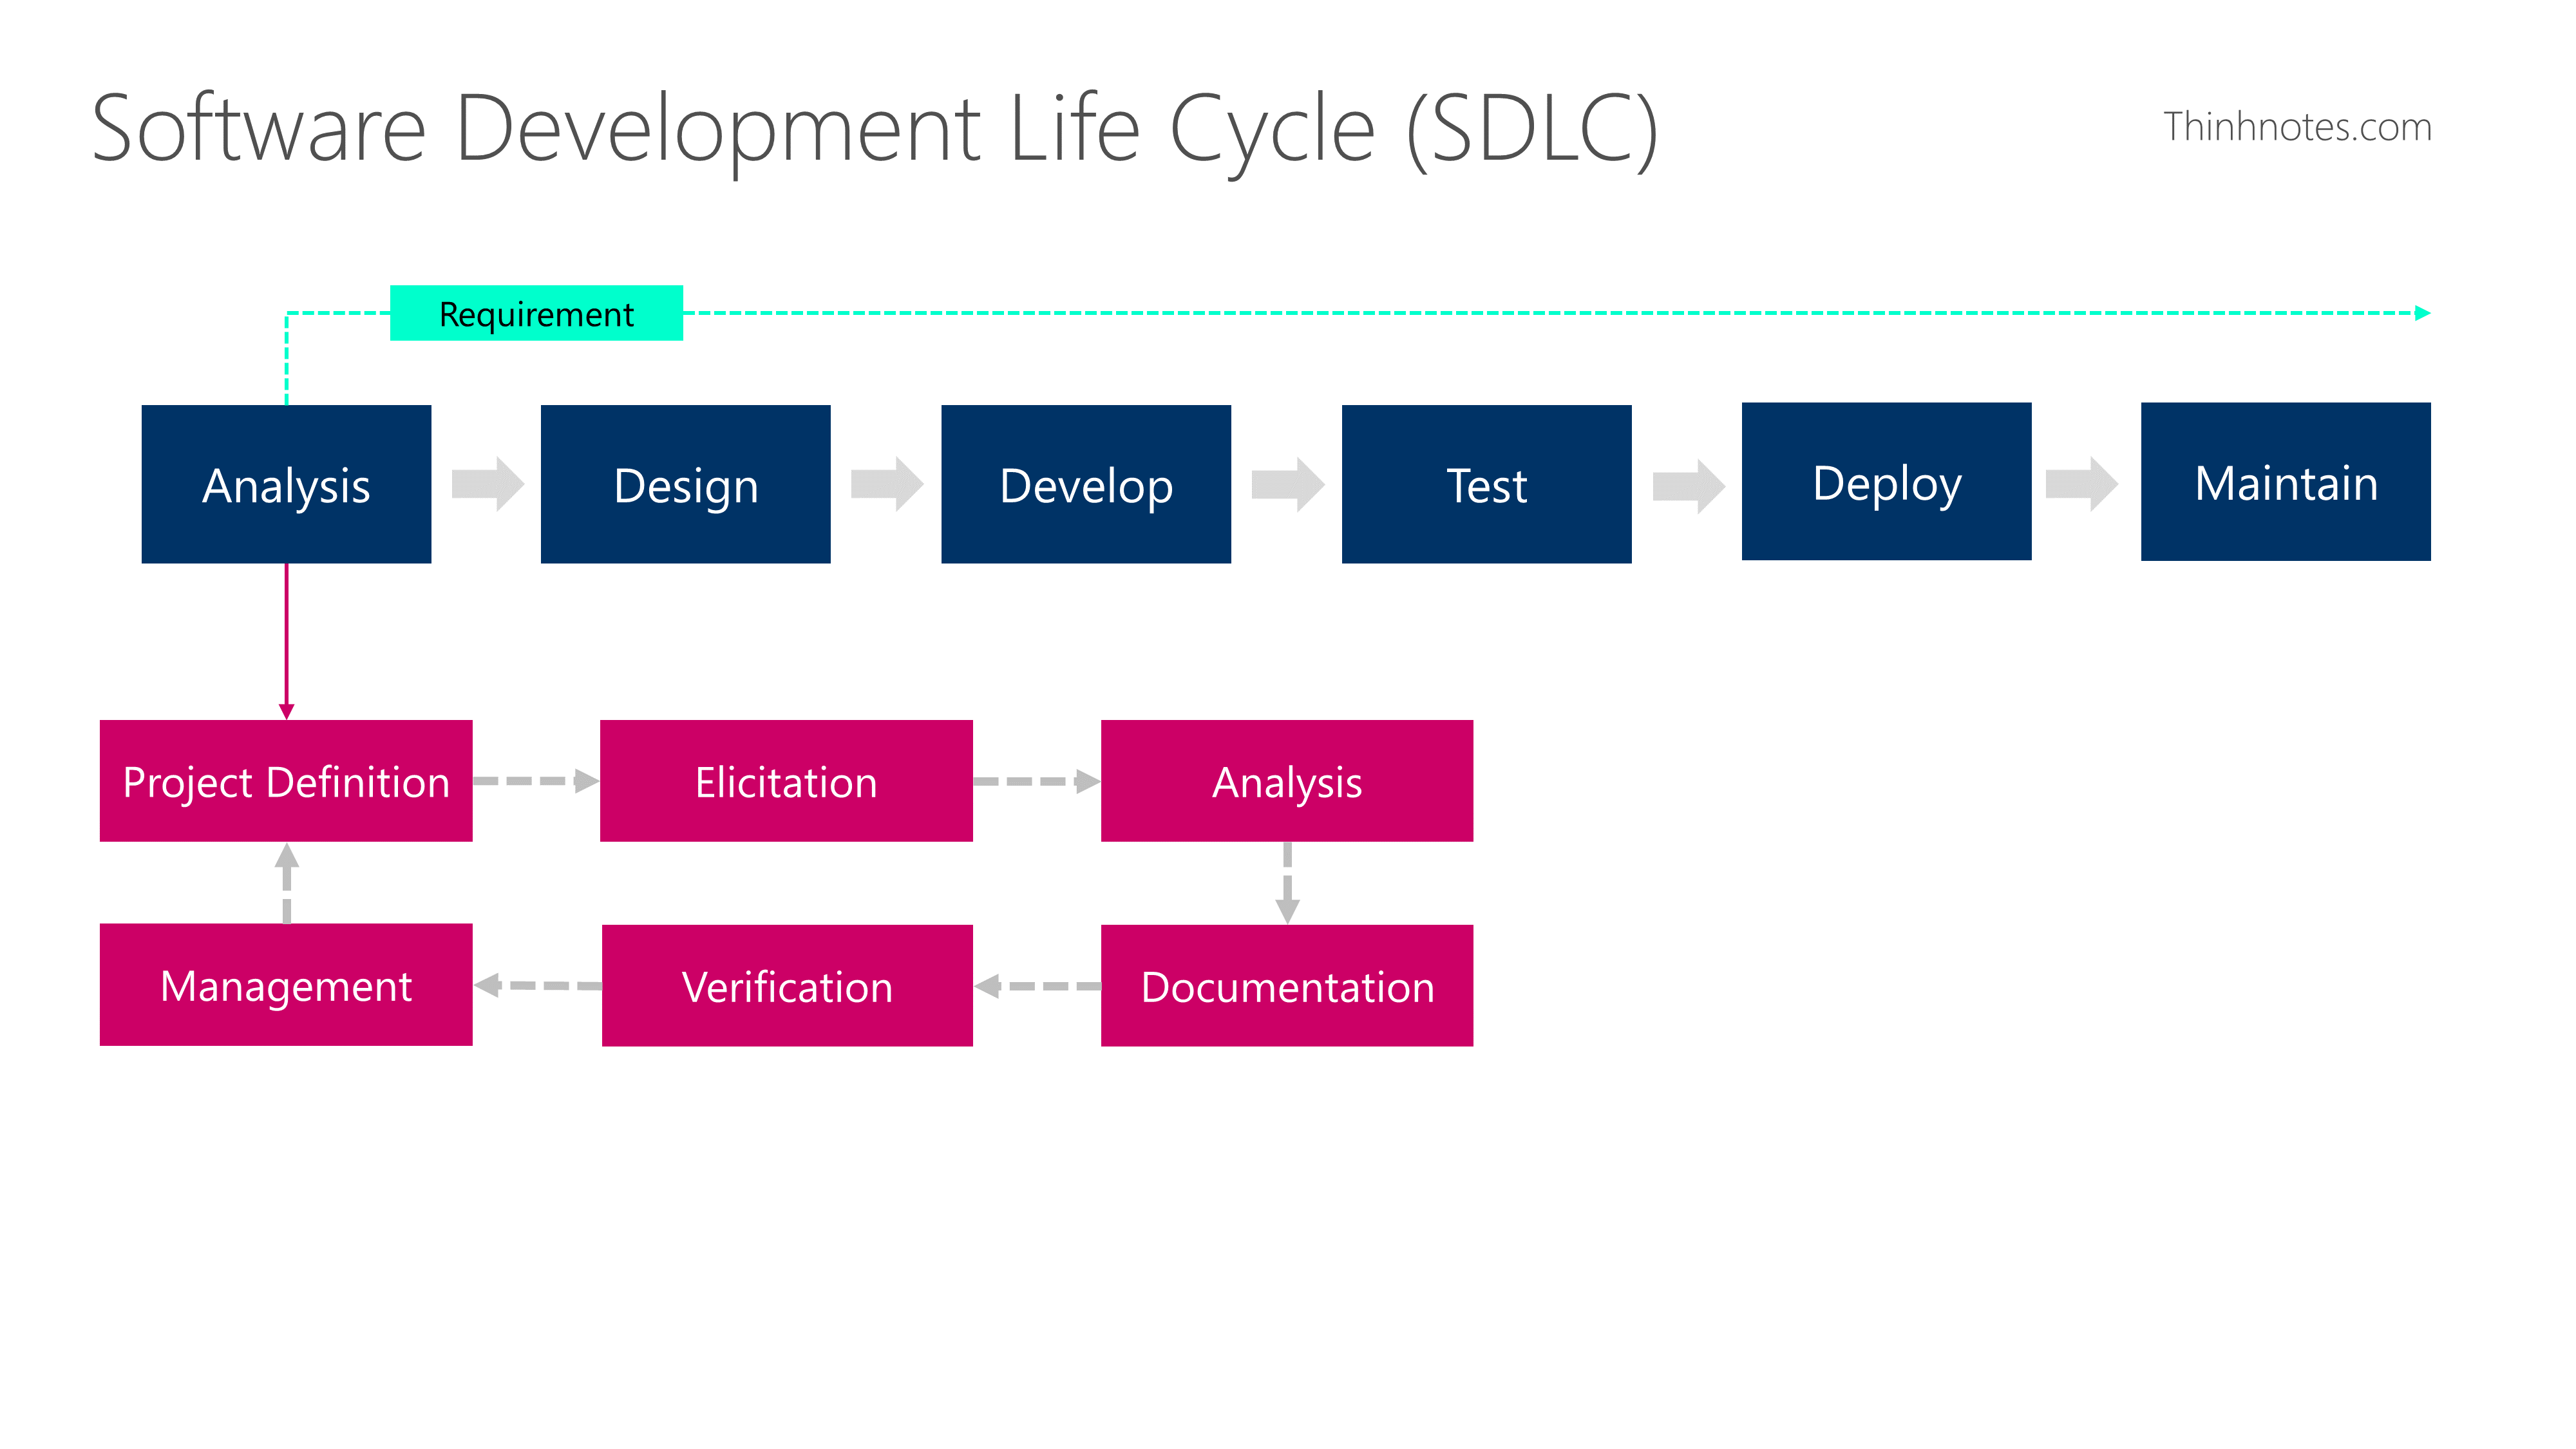2576x1449 pixels.
Task: Select the blue Analysis box
Action: pos(286,485)
